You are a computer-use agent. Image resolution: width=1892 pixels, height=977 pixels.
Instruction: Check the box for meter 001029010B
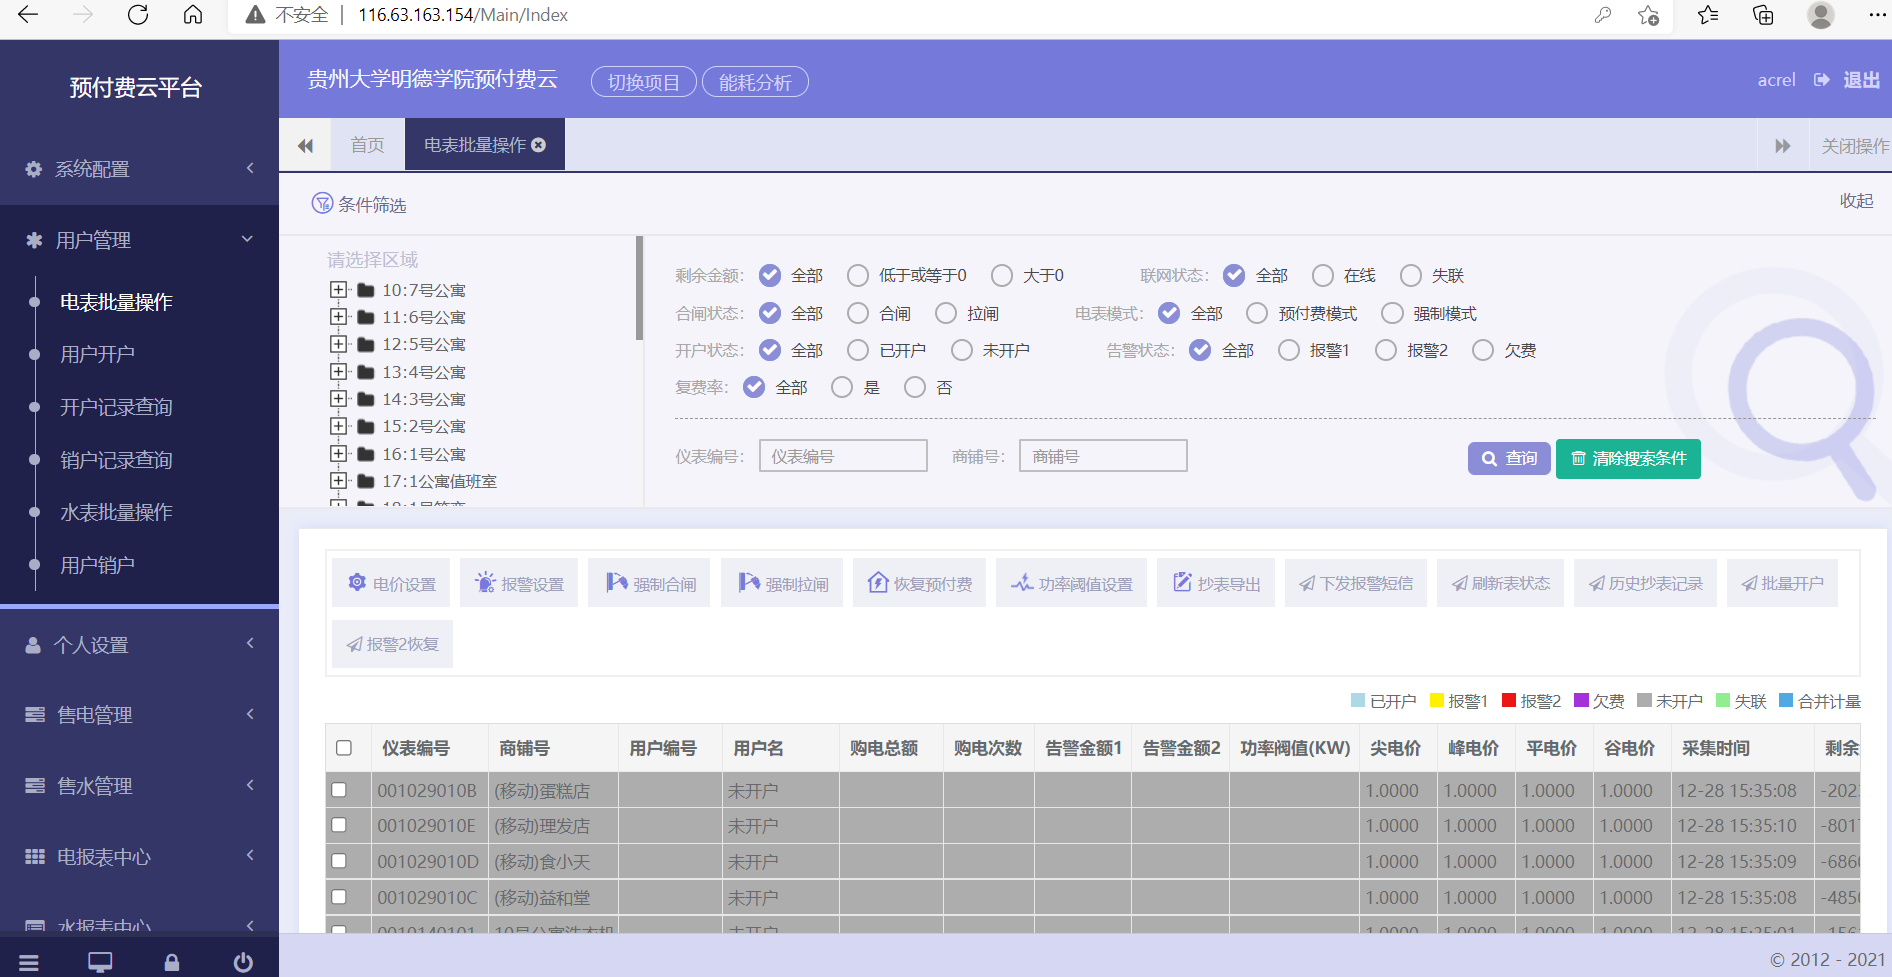coord(339,790)
